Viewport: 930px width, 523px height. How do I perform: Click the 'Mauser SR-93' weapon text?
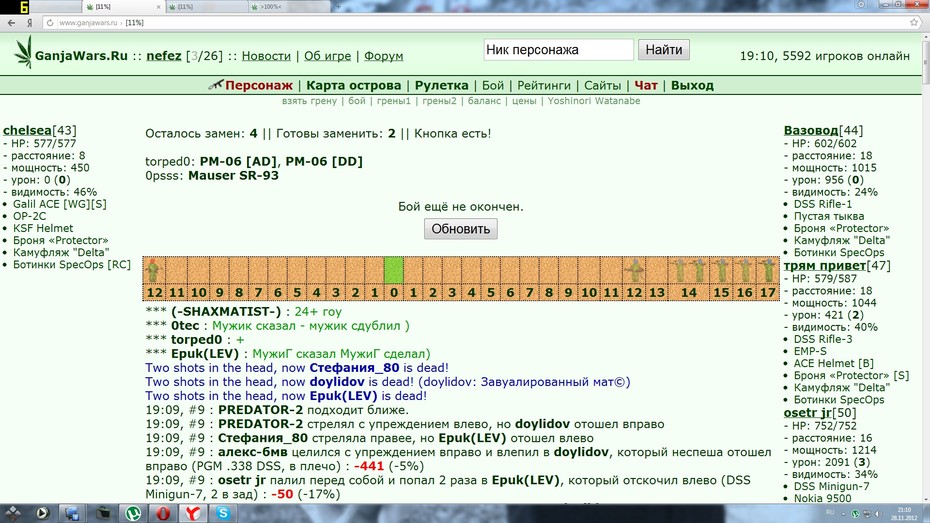click(x=234, y=176)
